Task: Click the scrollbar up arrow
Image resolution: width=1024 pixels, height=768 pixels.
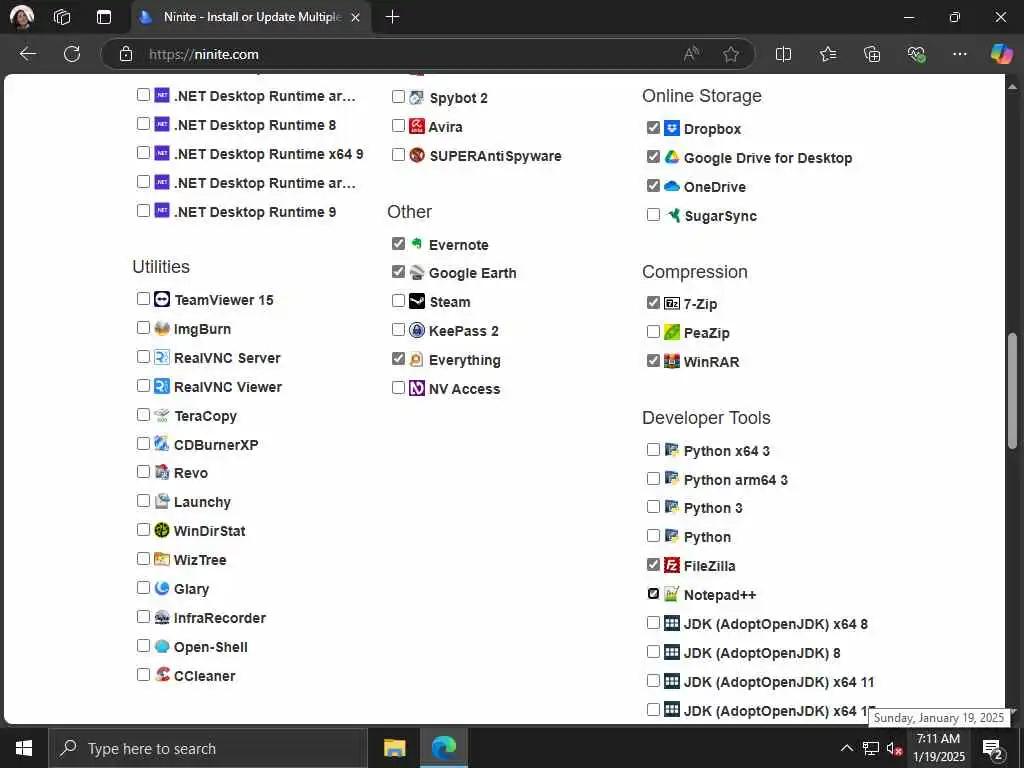Action: click(1012, 86)
